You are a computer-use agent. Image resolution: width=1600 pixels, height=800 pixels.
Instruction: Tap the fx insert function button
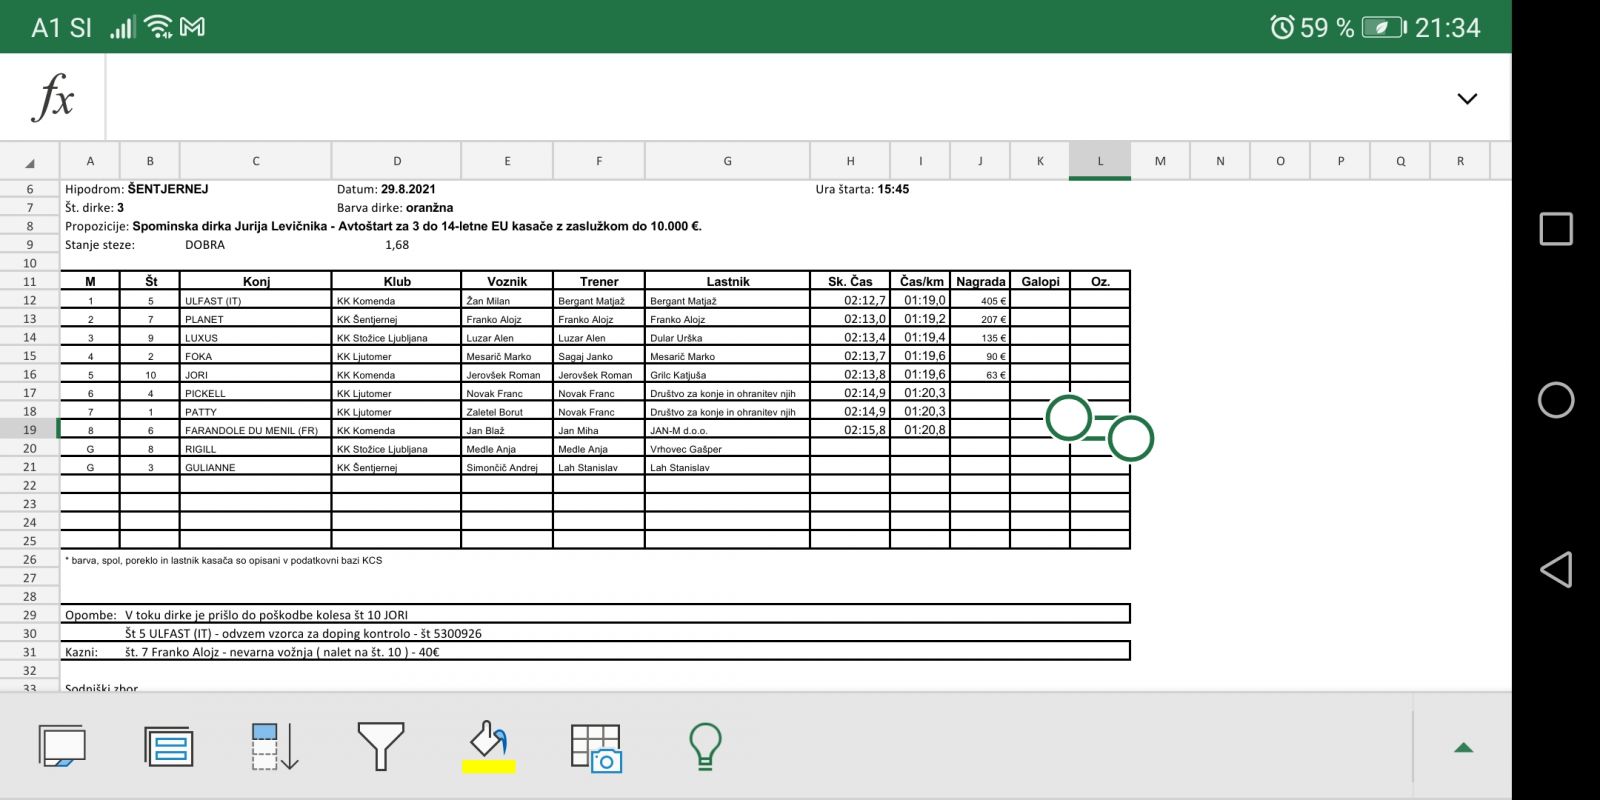click(53, 97)
